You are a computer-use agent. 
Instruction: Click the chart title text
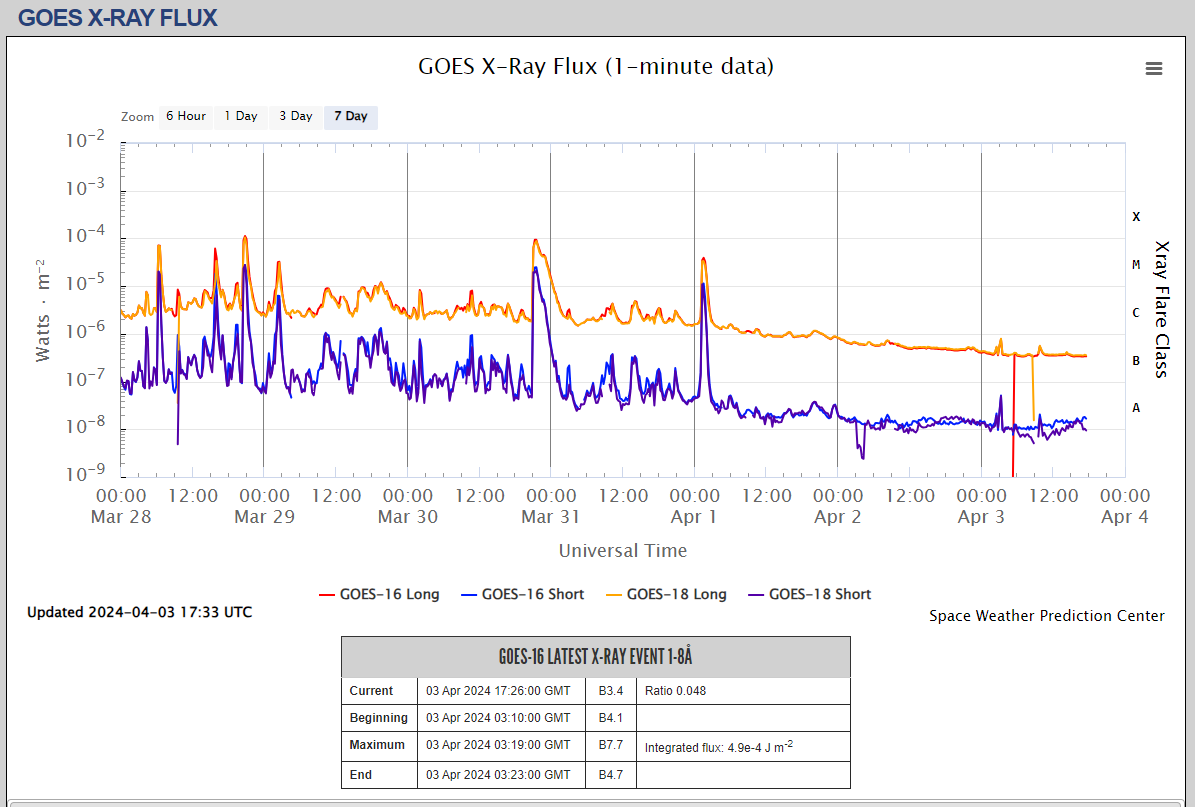595,67
